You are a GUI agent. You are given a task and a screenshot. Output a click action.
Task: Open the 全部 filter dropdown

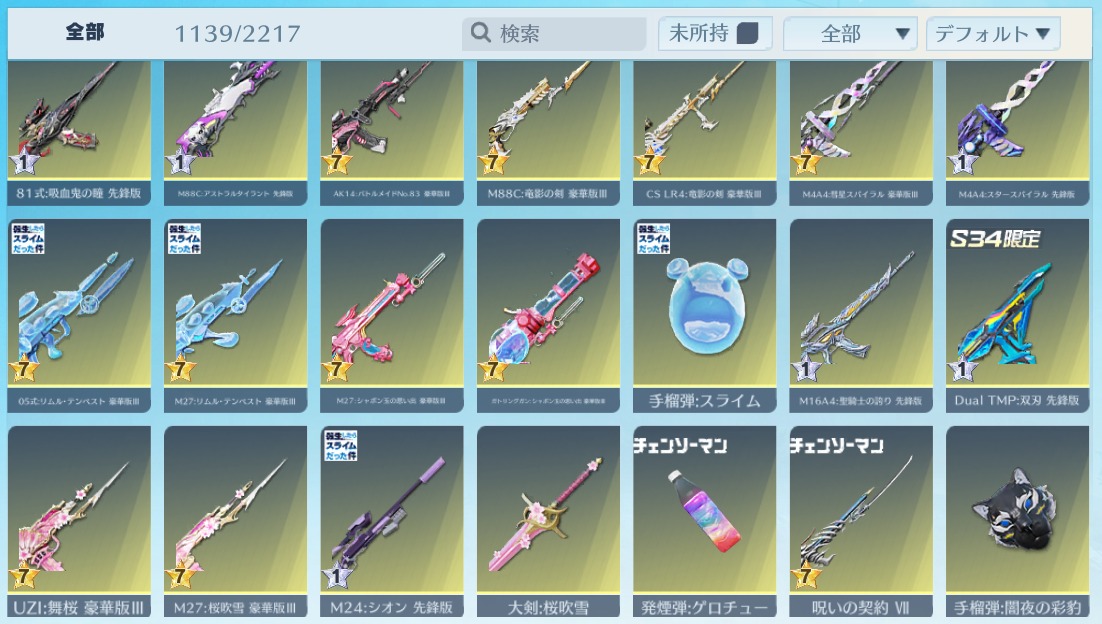coord(850,34)
